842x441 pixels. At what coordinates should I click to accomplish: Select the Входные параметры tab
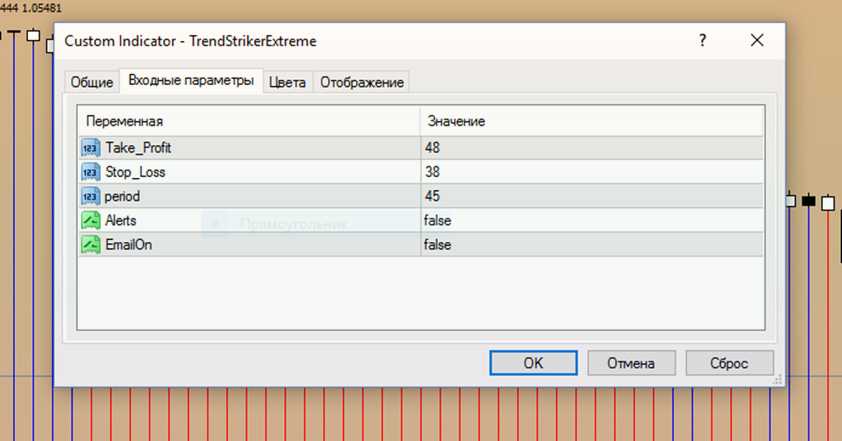click(x=190, y=81)
